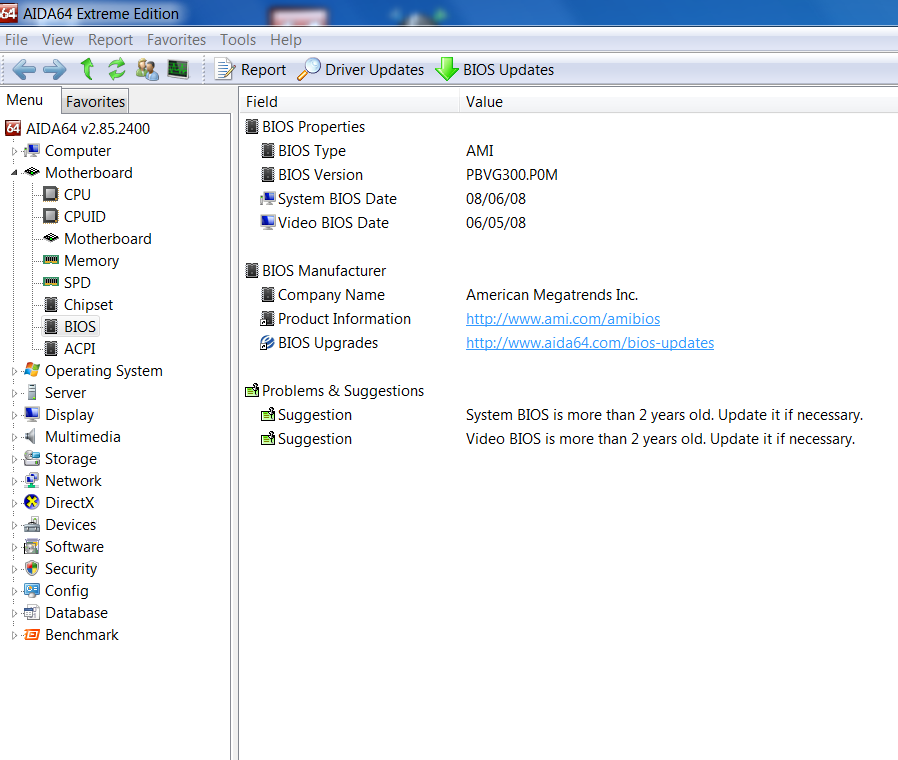Open the ami.com/amibios product link
Viewport: 898px width, 760px height.
563,318
